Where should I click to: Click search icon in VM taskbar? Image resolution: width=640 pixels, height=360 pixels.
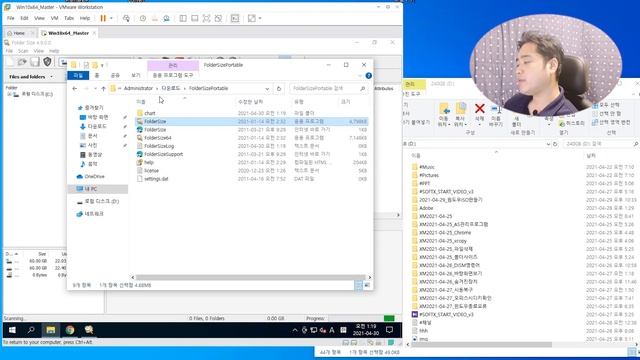[x=31, y=330]
